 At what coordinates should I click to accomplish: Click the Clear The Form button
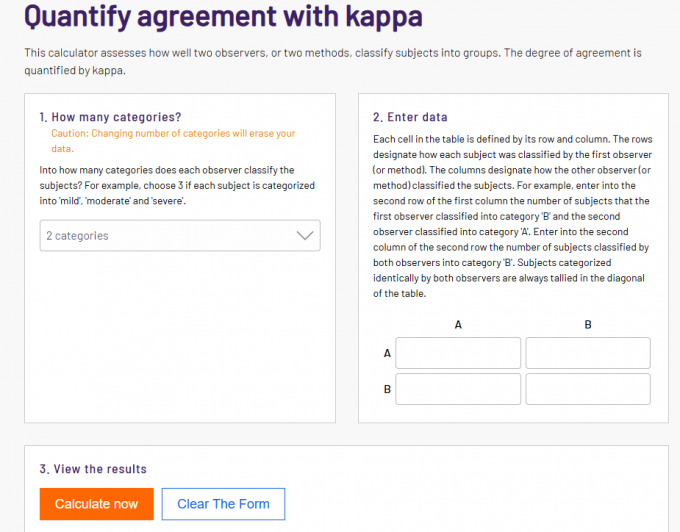pyautogui.click(x=223, y=504)
